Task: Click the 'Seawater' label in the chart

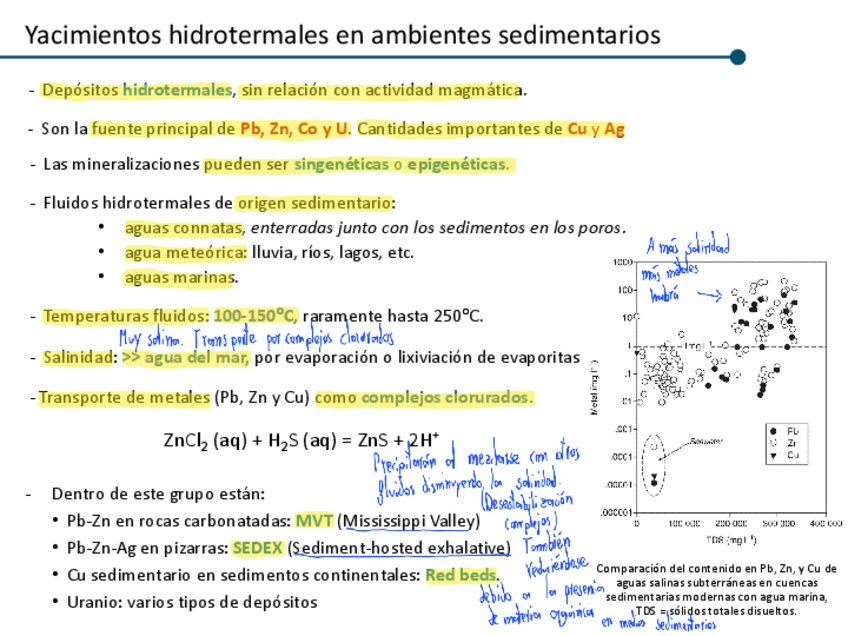Action: [x=706, y=441]
